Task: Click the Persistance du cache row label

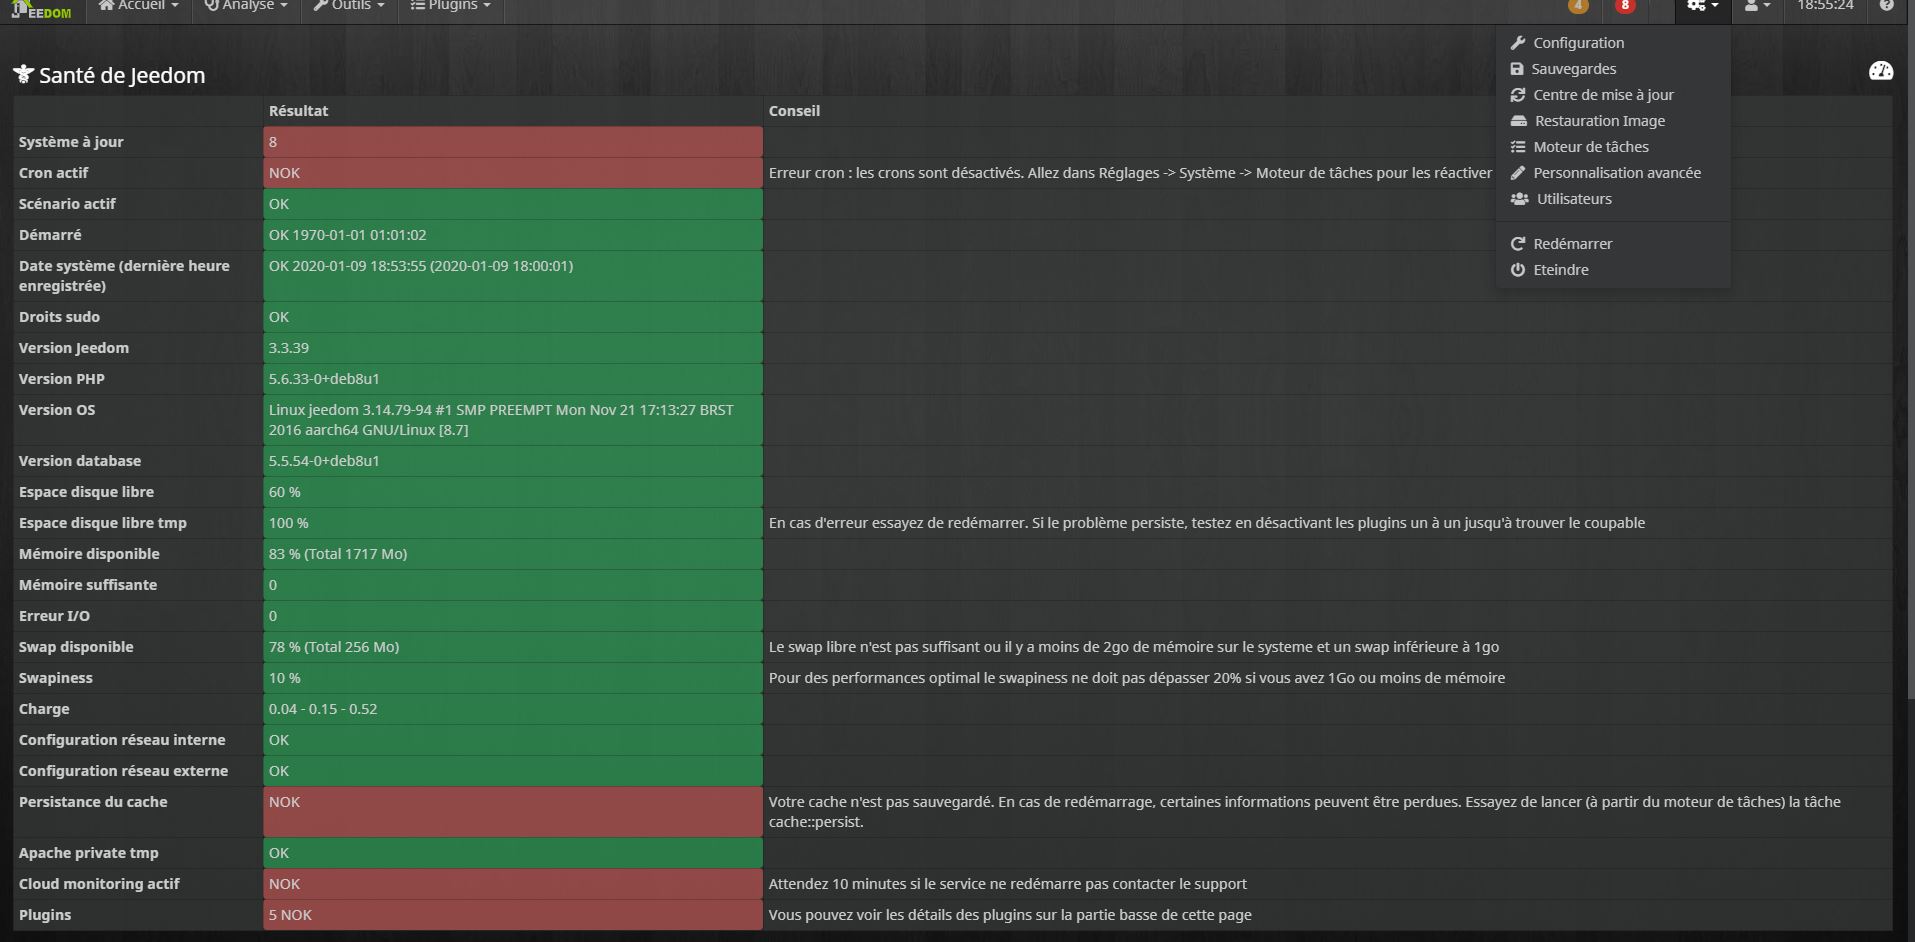Action: pyautogui.click(x=93, y=802)
